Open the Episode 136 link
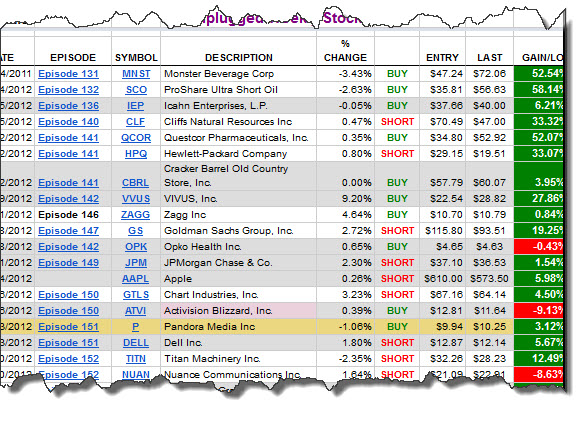 tap(69, 106)
